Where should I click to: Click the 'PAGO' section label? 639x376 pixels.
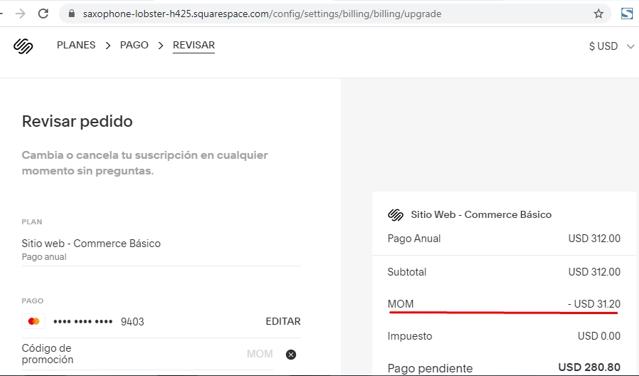tap(32, 301)
